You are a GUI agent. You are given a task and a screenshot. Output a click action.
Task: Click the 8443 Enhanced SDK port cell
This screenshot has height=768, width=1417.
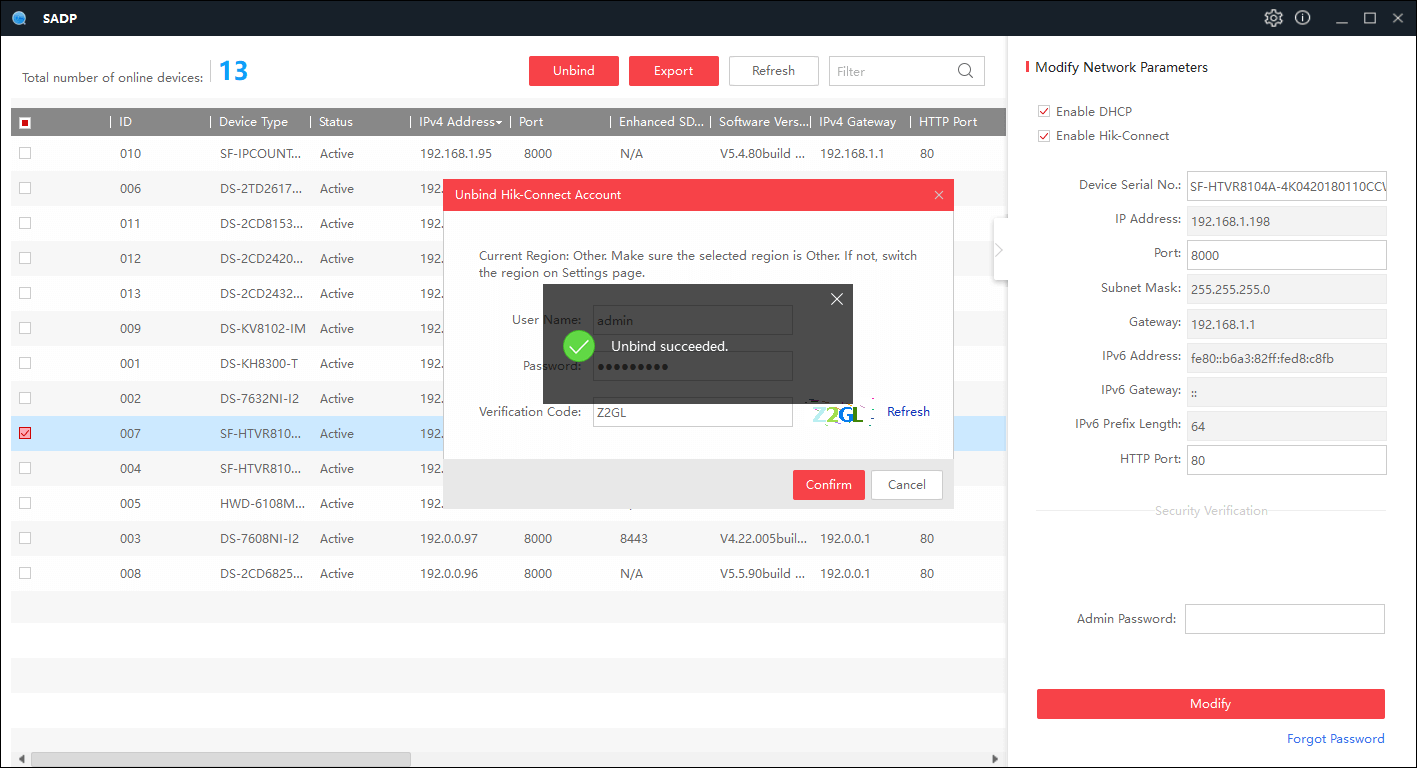tap(634, 539)
